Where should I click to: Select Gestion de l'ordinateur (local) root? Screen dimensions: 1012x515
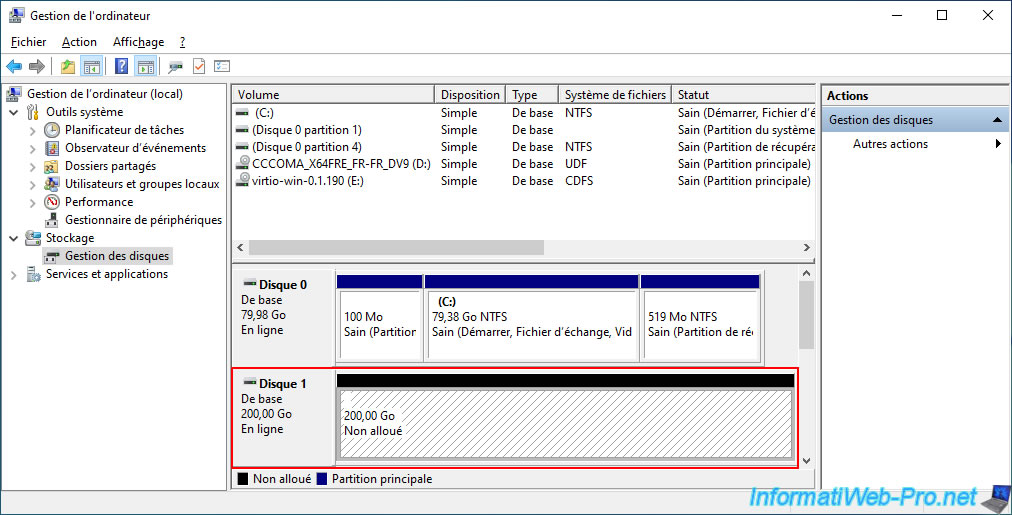[x=105, y=94]
